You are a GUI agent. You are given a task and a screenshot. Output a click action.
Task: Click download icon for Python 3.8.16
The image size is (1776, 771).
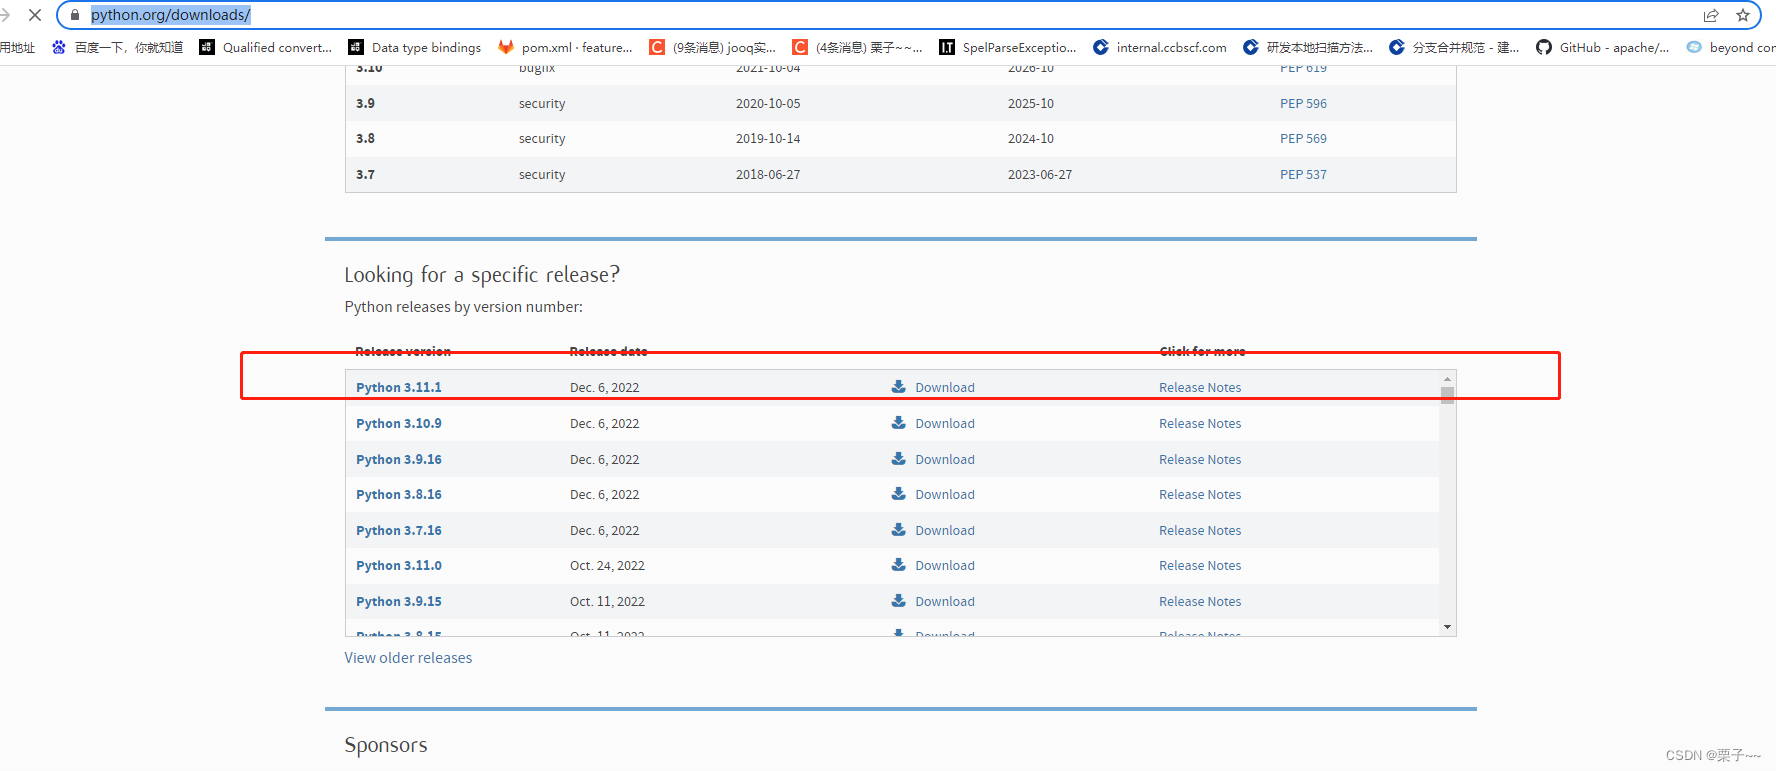pos(899,493)
